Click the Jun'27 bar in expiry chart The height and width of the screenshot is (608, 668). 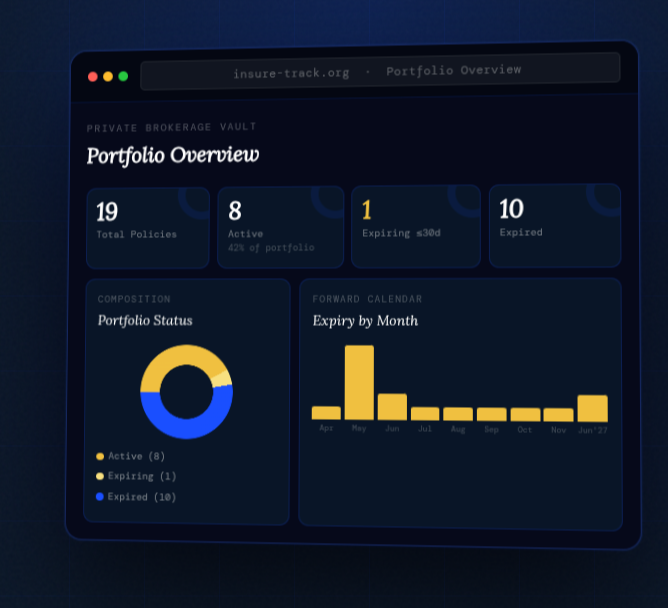pyautogui.click(x=593, y=409)
